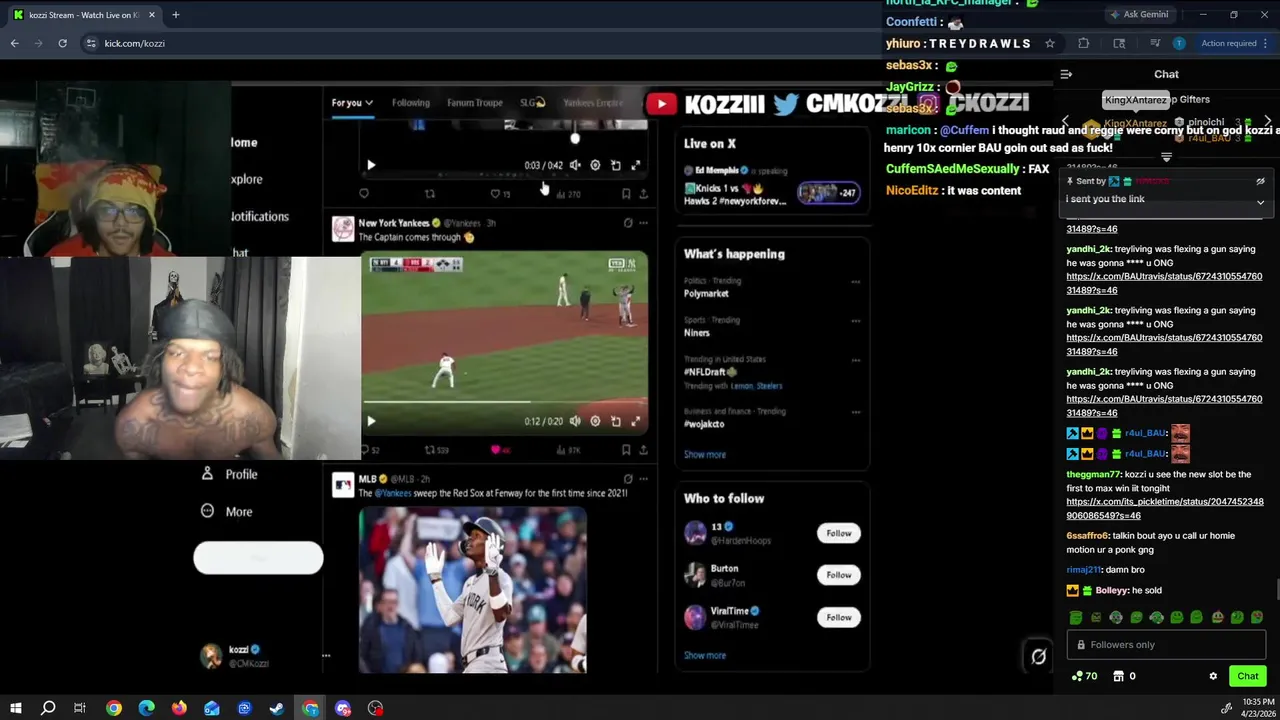Screen dimensions: 1280x720
Task: Reload the kick.com page
Action: (62, 43)
